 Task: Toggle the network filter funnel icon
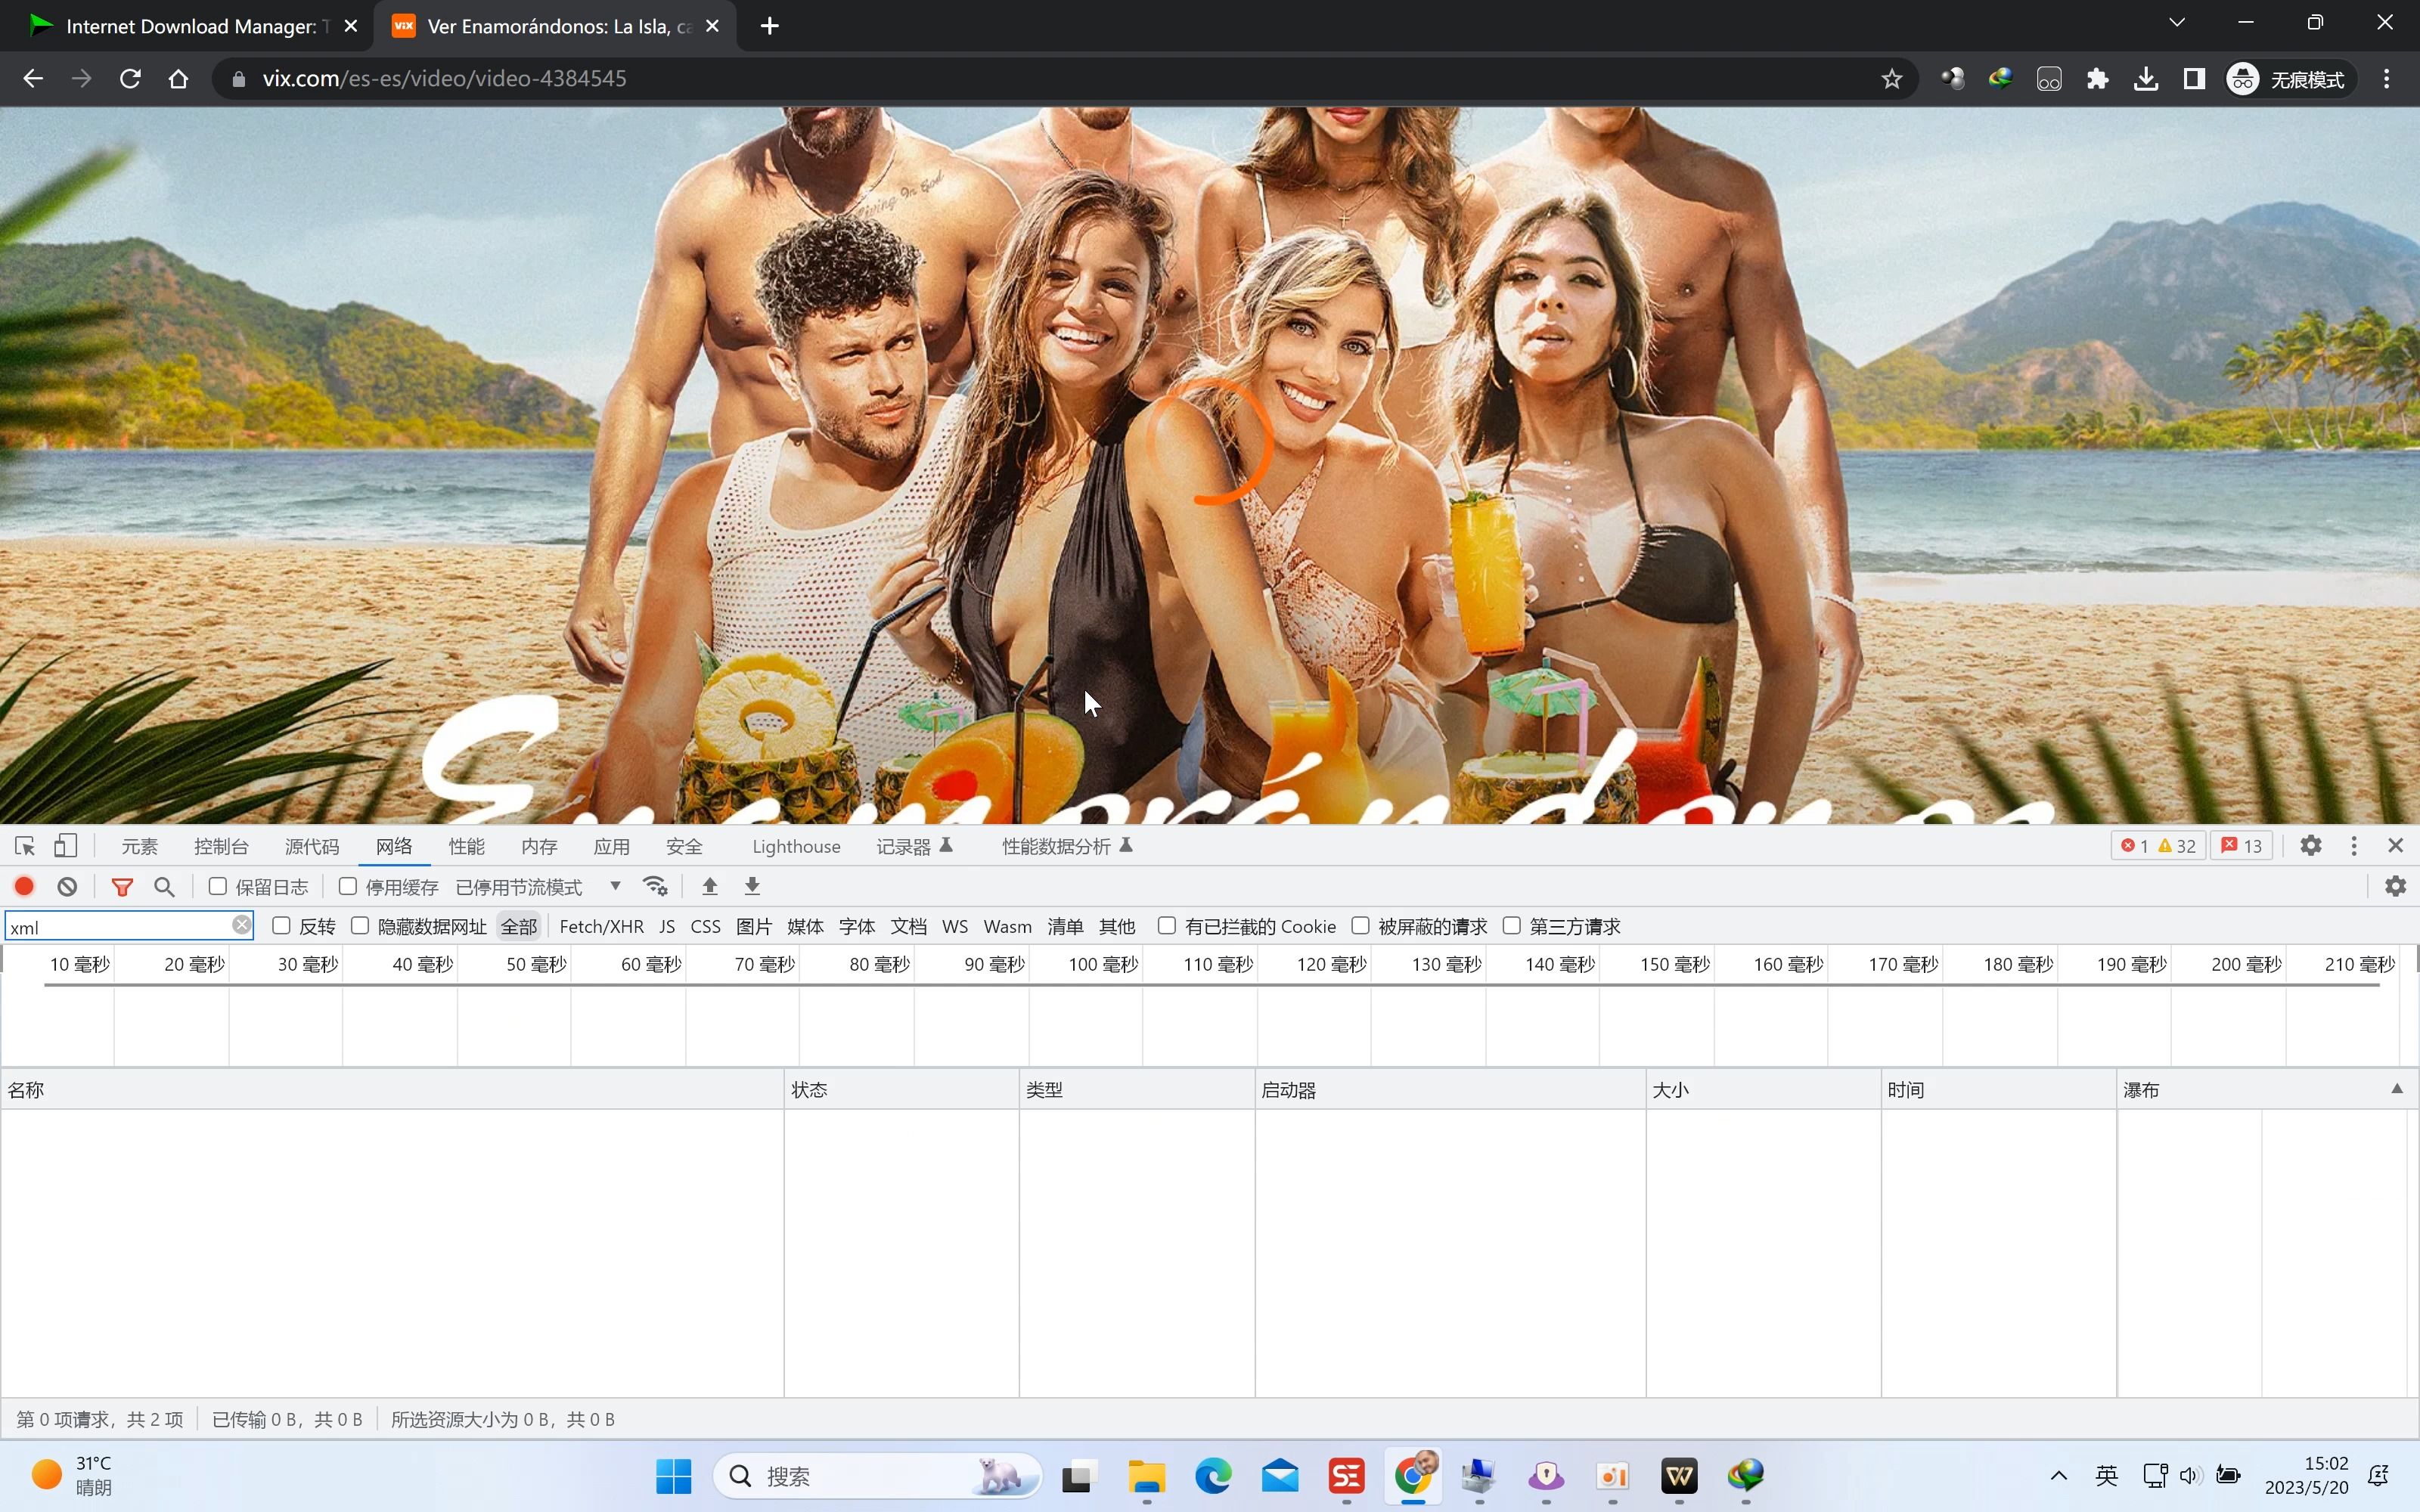coord(122,886)
